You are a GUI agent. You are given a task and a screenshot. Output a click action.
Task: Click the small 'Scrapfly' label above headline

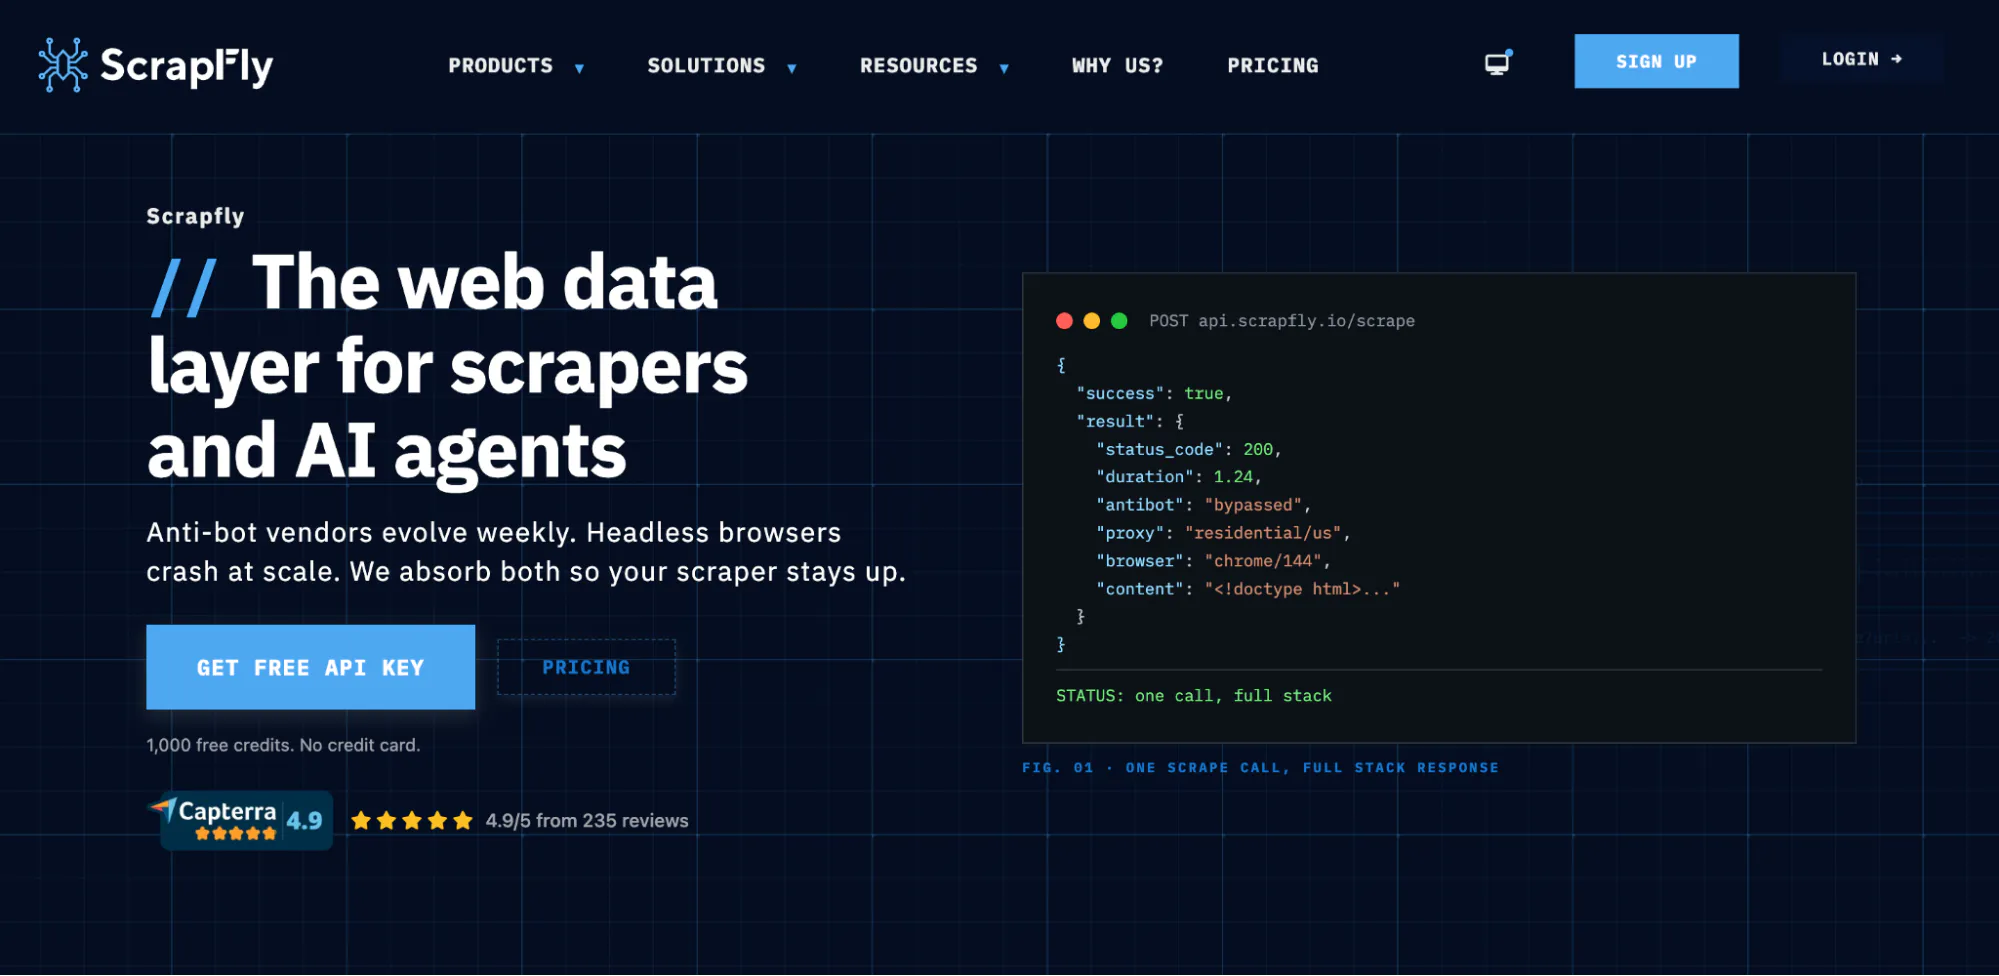(x=195, y=216)
